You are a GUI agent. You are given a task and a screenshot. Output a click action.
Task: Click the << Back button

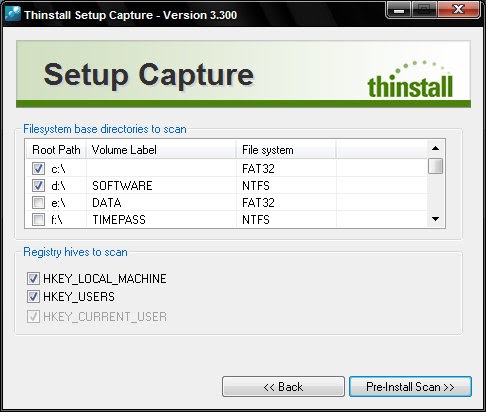(x=283, y=387)
